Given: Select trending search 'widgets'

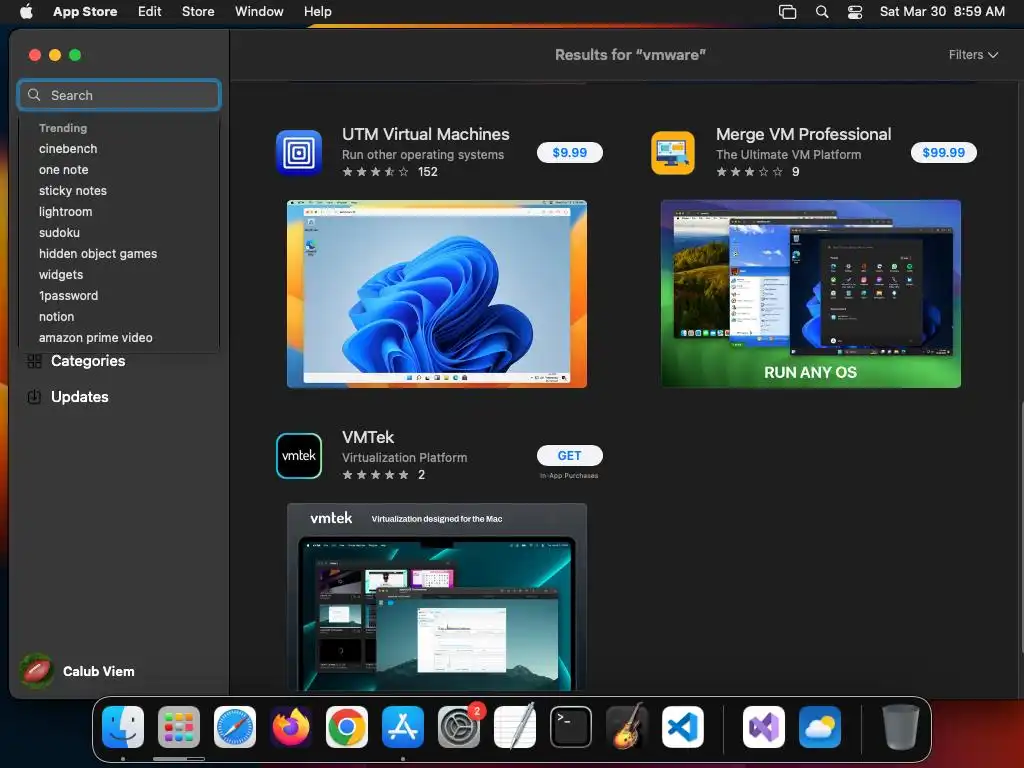Looking at the screenshot, I should [61, 275].
